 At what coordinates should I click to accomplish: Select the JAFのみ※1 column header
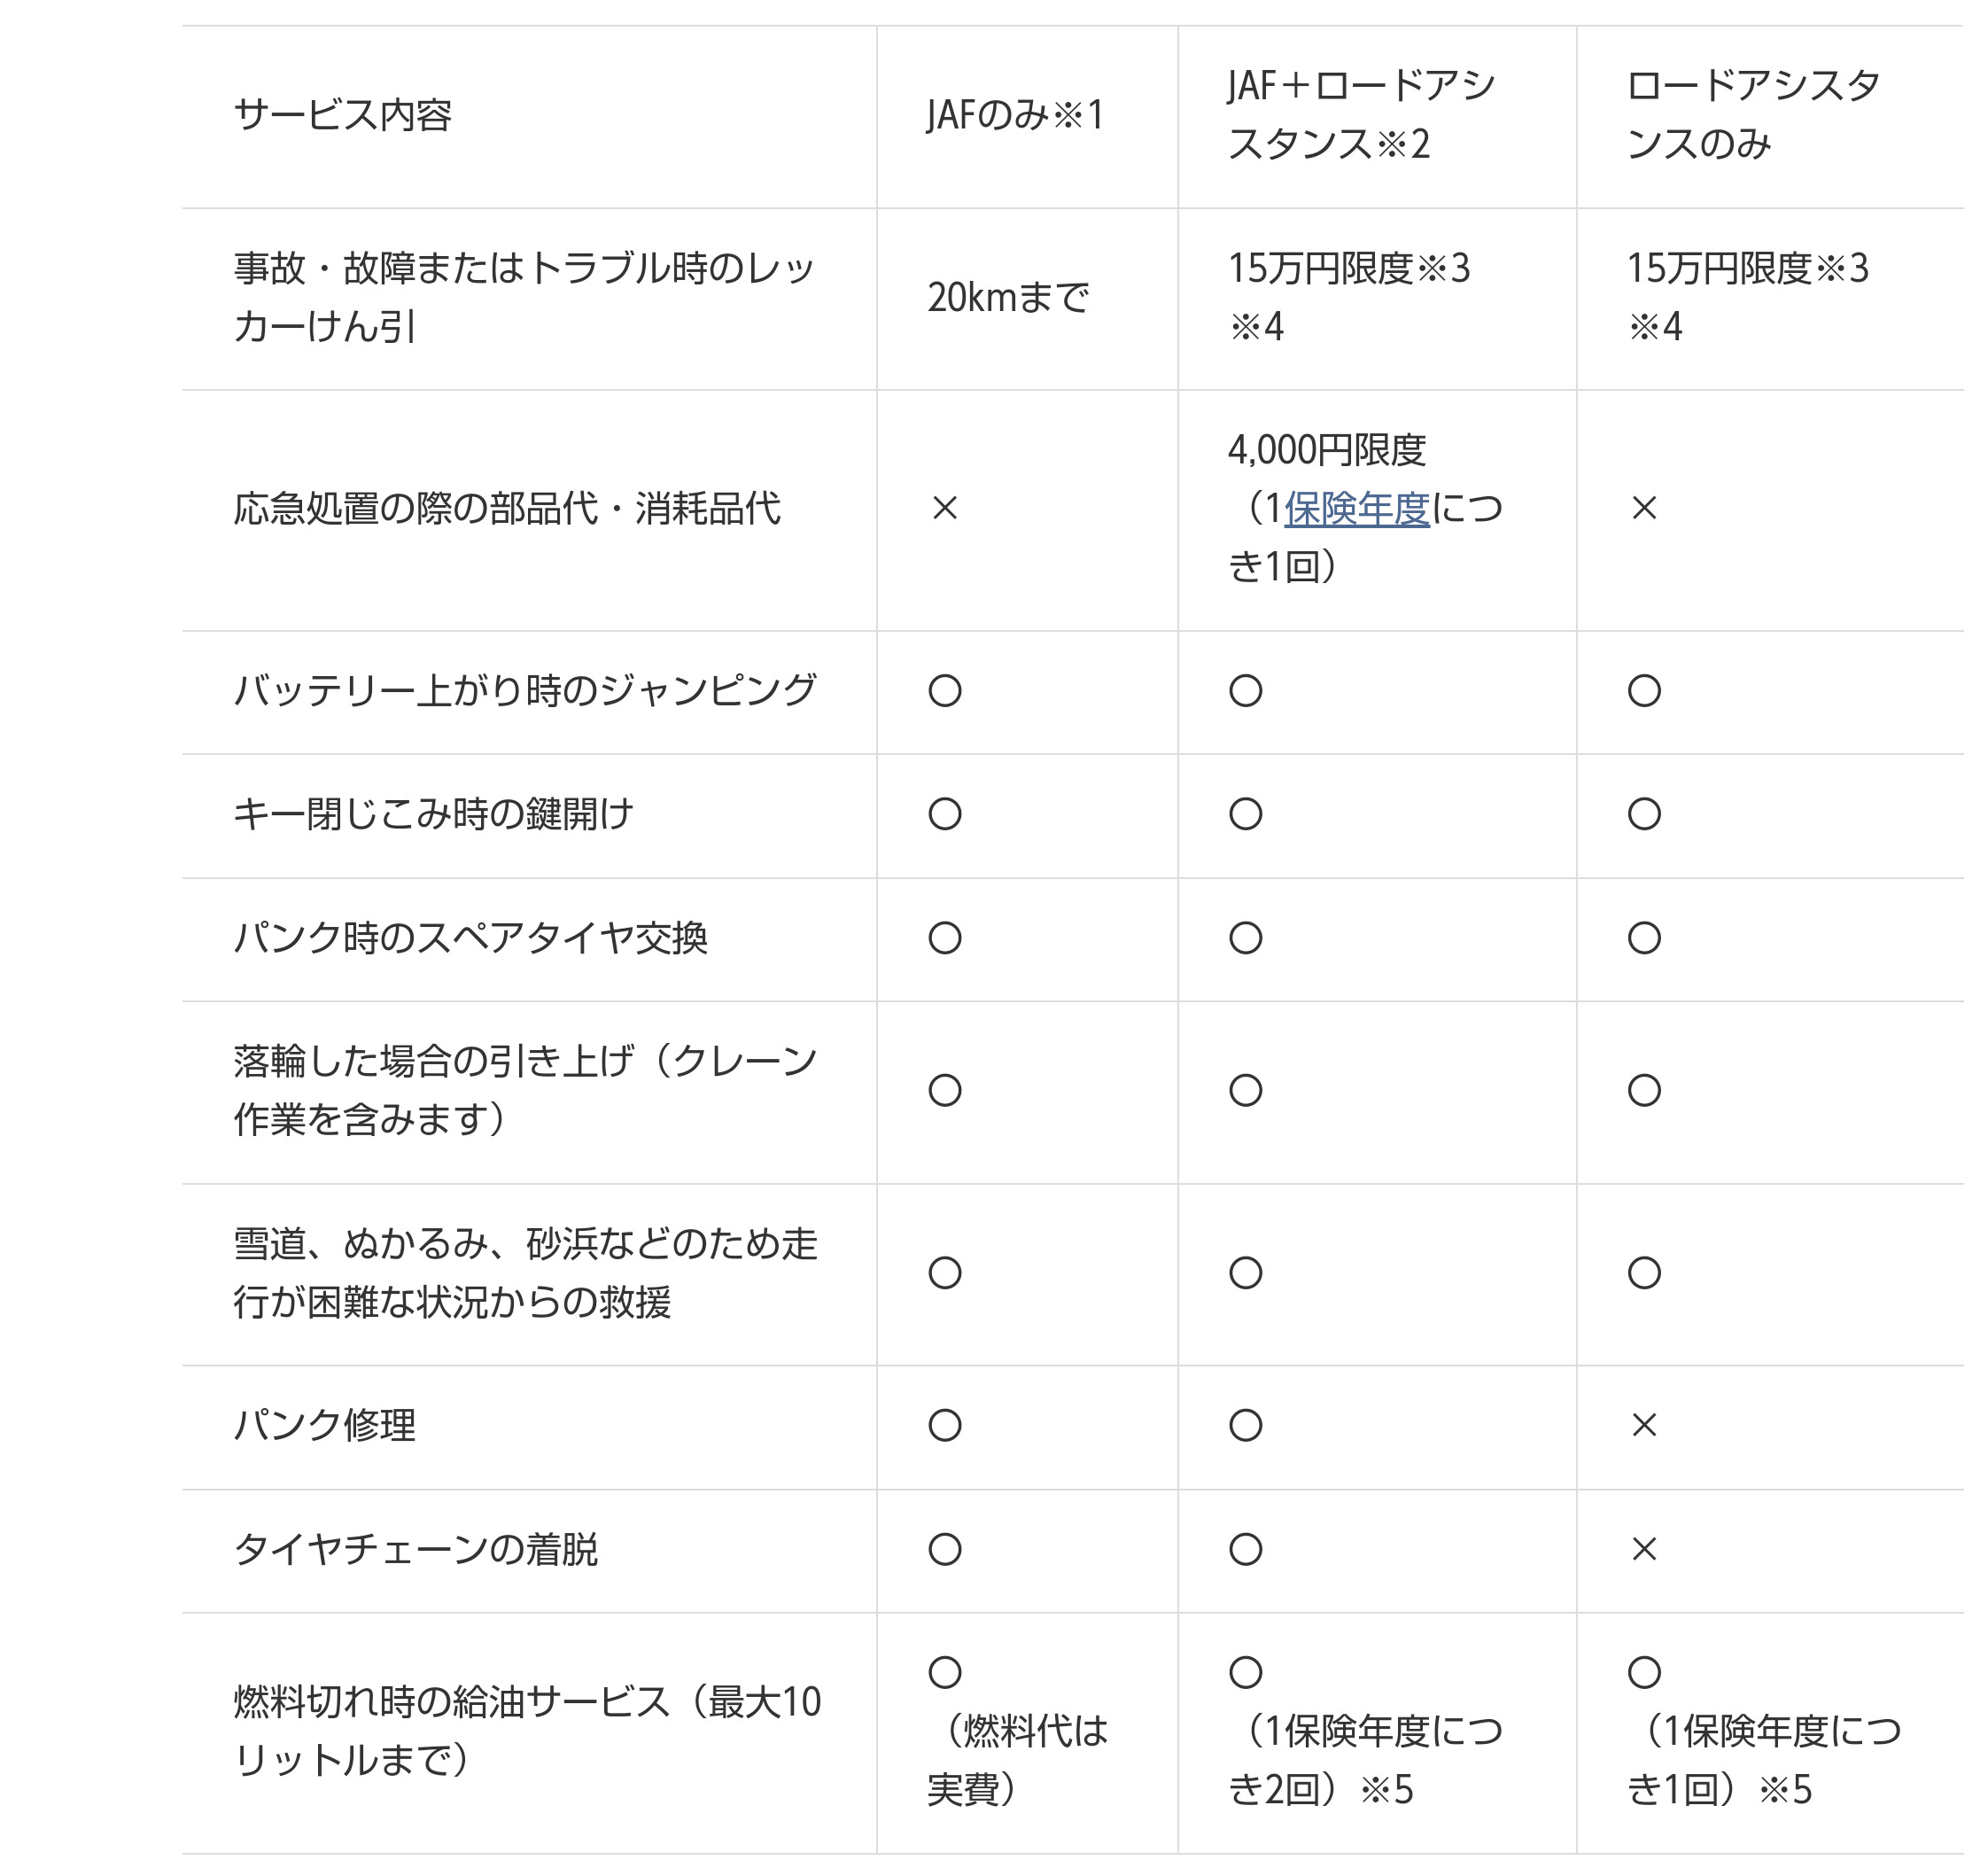click(1014, 115)
